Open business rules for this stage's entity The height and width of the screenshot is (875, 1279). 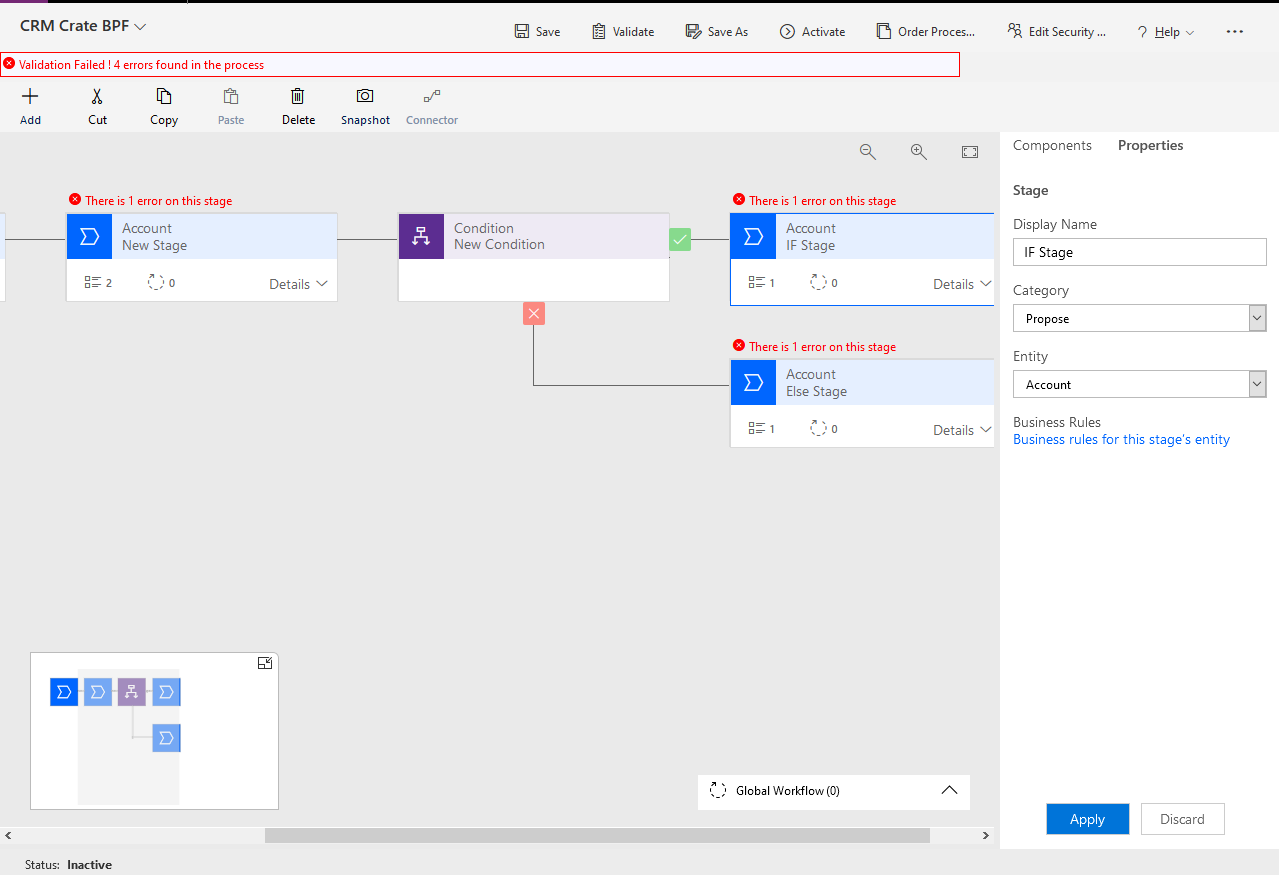(1121, 439)
